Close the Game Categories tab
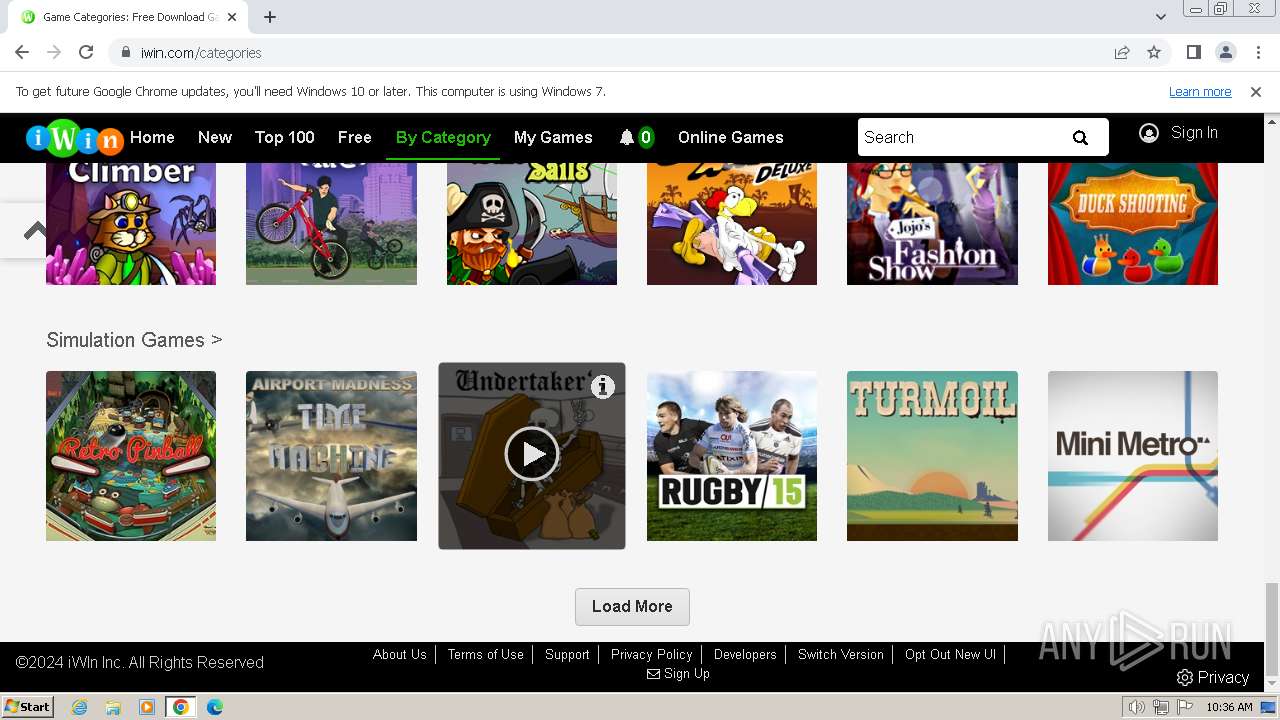 [232, 17]
